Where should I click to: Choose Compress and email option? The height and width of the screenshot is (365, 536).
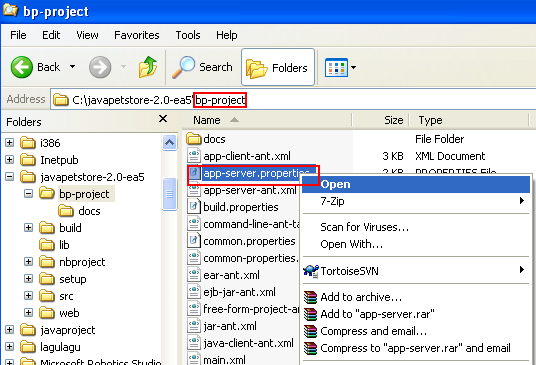(x=416, y=331)
